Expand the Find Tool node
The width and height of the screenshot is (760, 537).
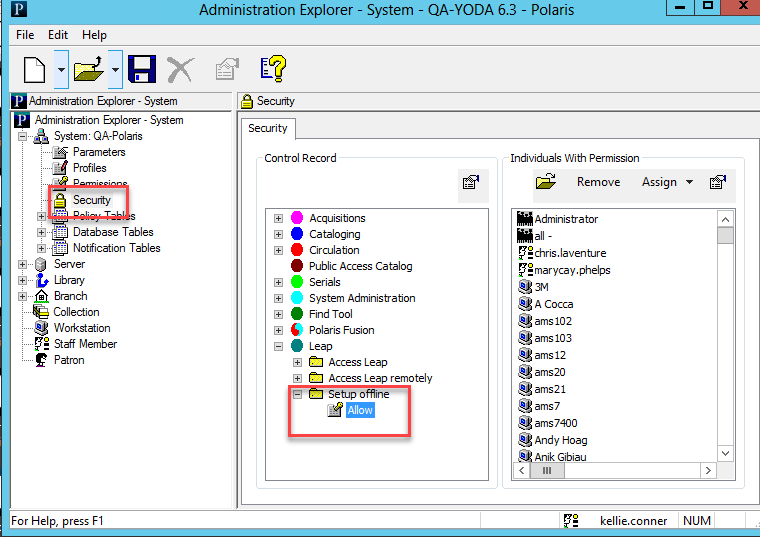[x=278, y=315]
